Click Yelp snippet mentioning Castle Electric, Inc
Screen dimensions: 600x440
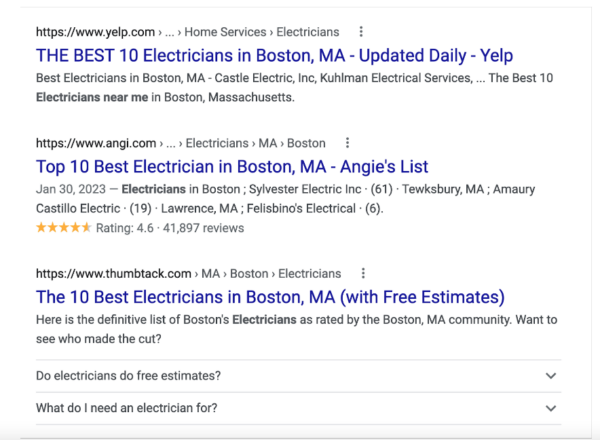[294, 88]
